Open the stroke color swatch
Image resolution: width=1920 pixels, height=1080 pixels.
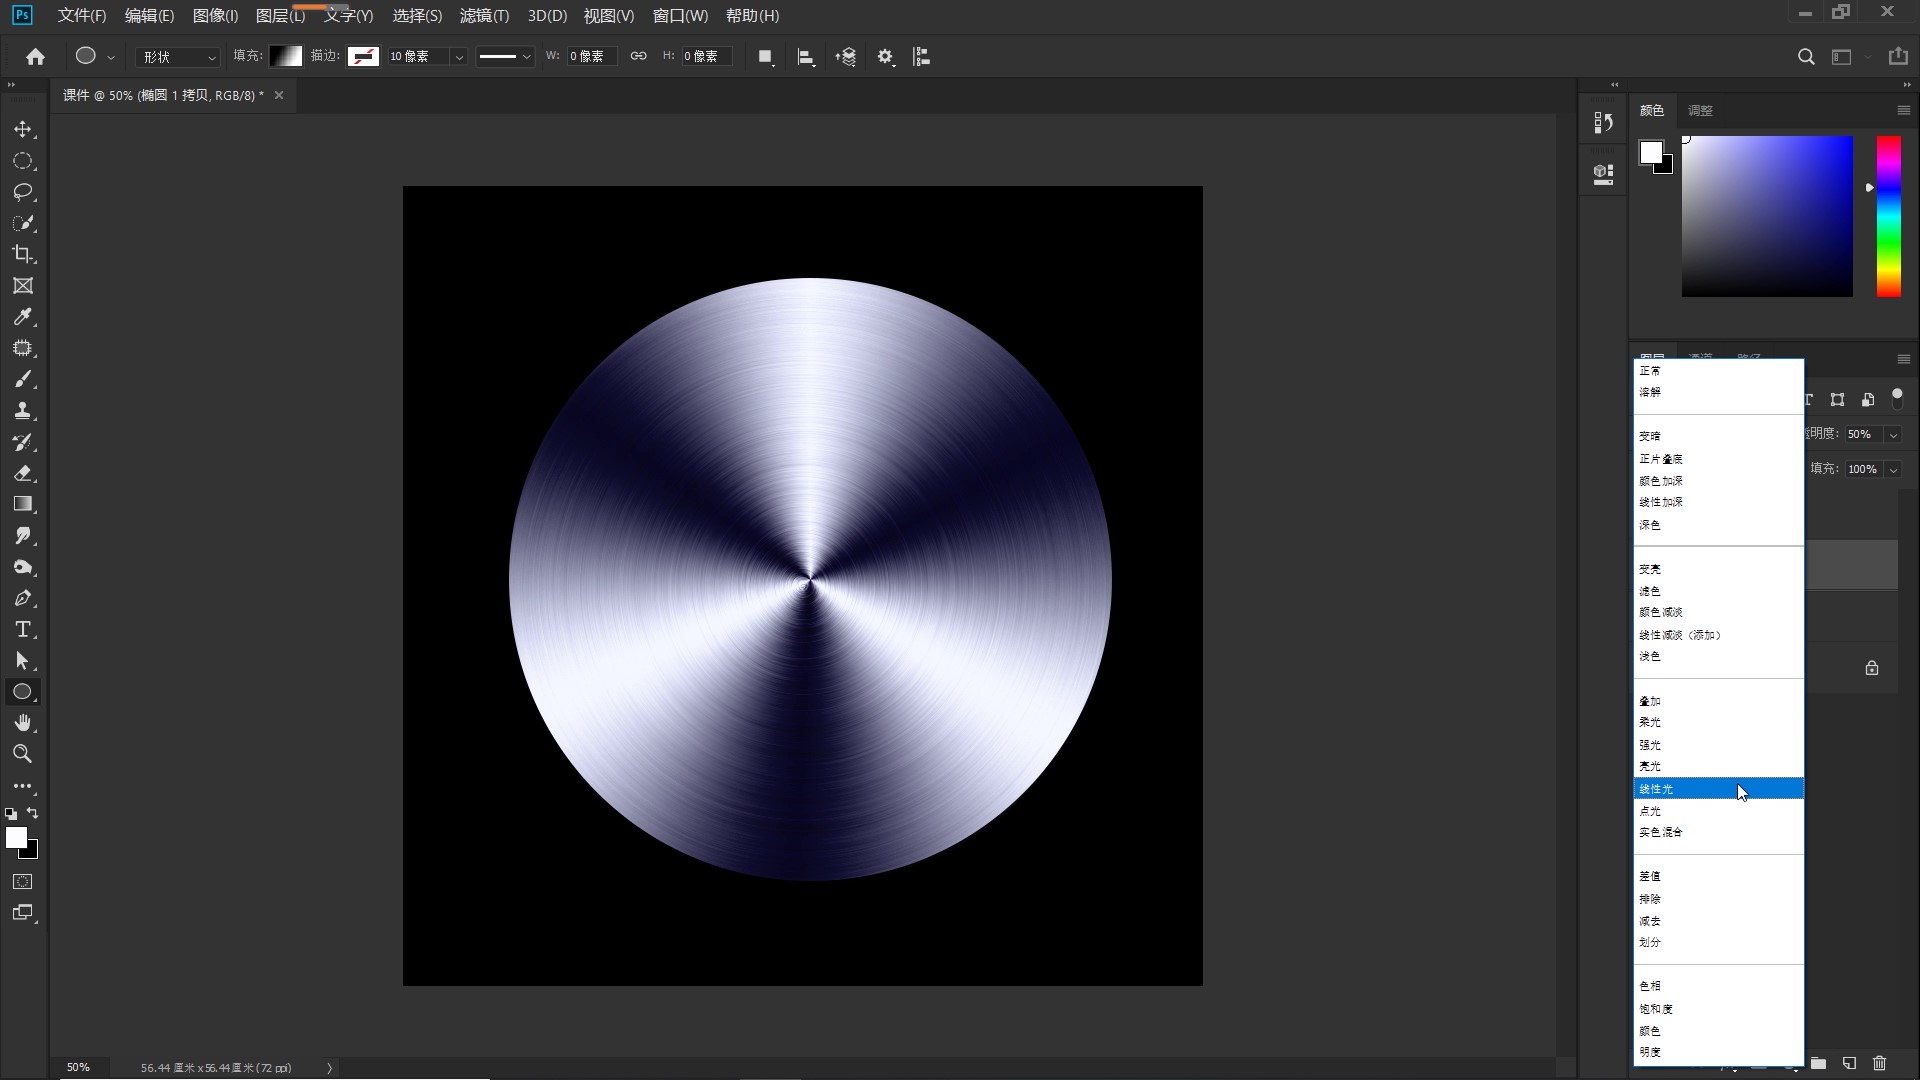pyautogui.click(x=363, y=57)
